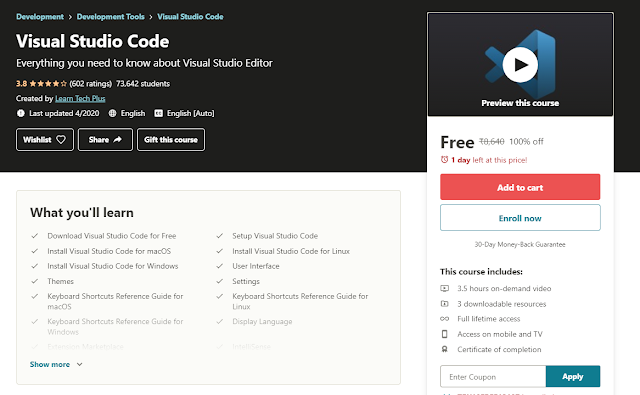
Task: Click the chevron beside Show more
Action: (80, 364)
